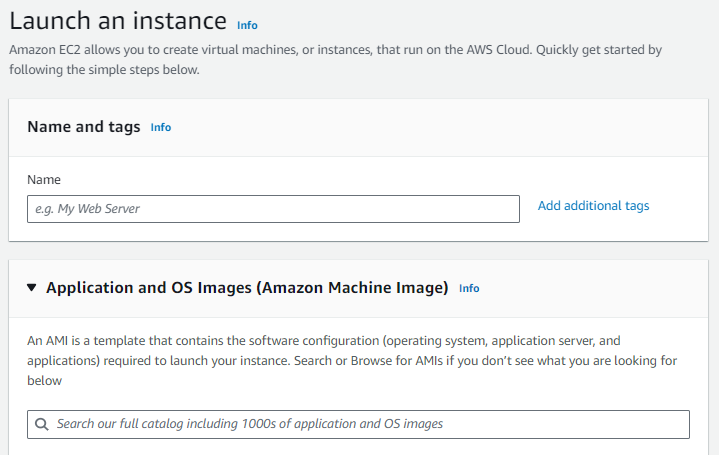Open Info link for Application and OS Images
Image resolution: width=719 pixels, height=455 pixels.
click(x=469, y=288)
